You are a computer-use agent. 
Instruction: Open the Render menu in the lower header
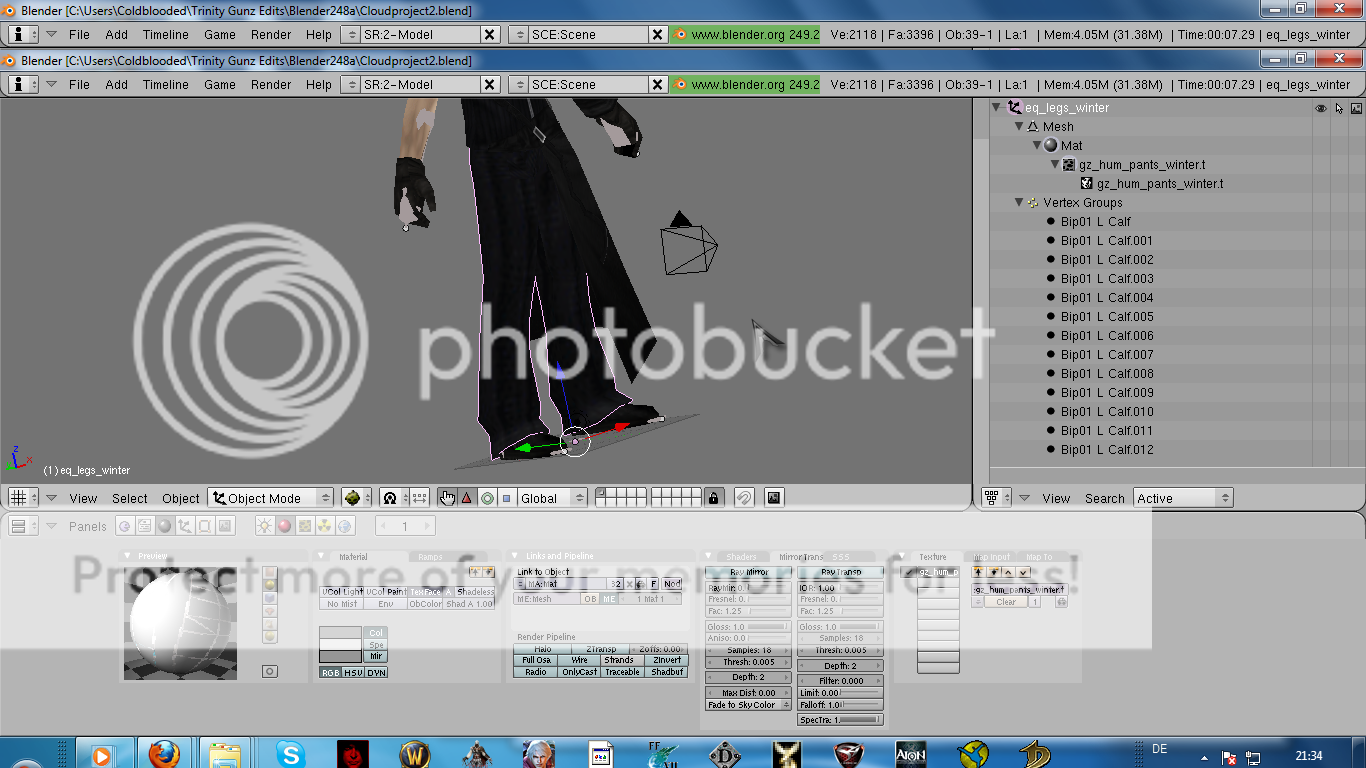click(271, 85)
